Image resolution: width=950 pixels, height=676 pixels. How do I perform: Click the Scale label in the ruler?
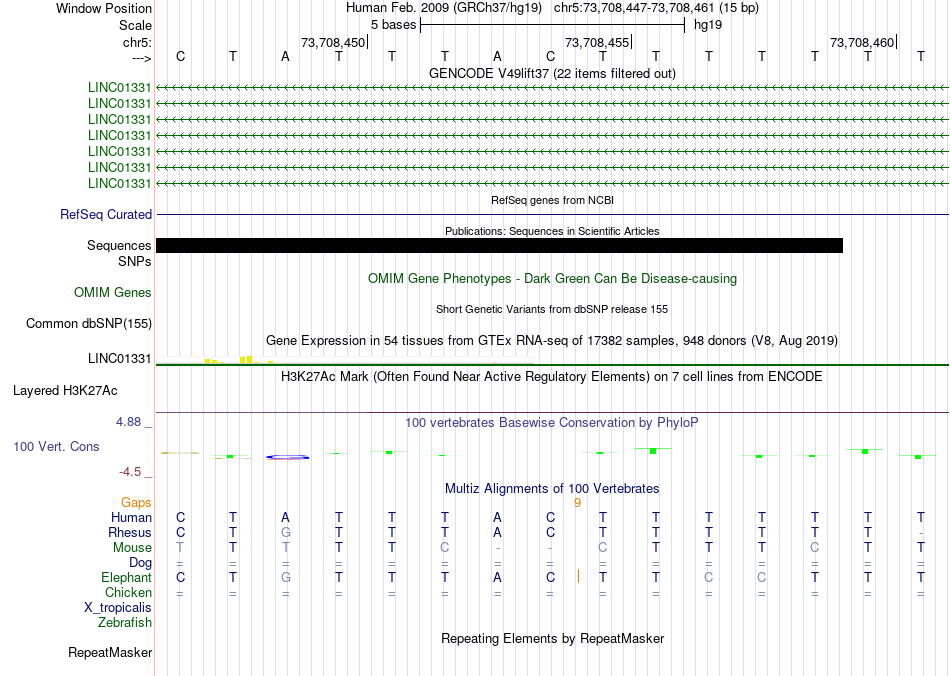click(135, 25)
